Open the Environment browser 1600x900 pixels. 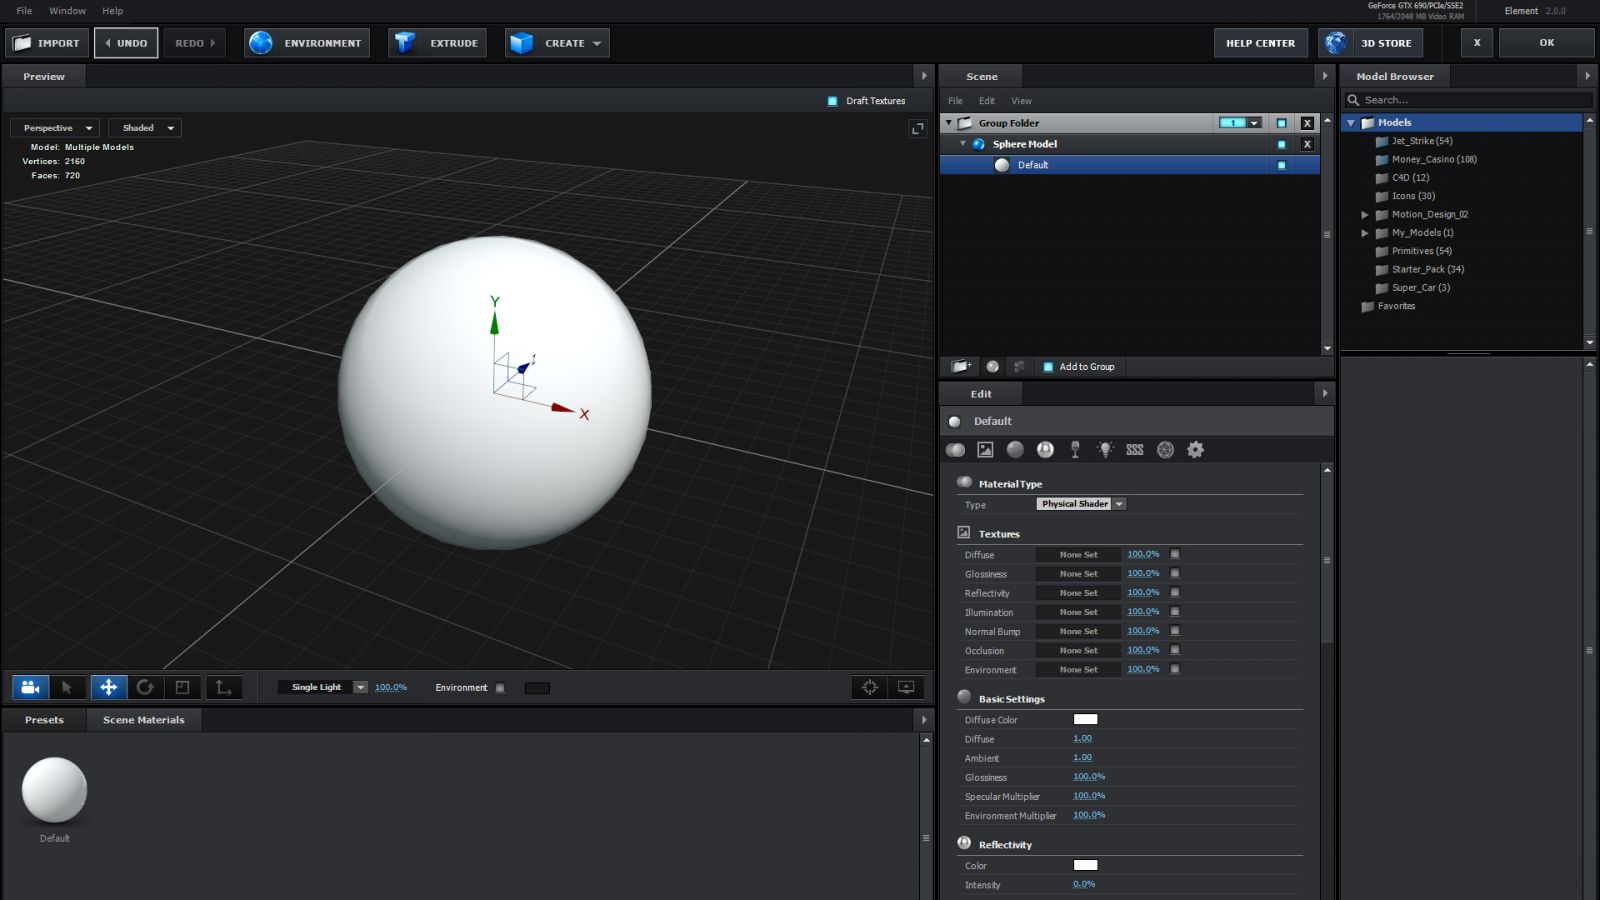pos(306,42)
